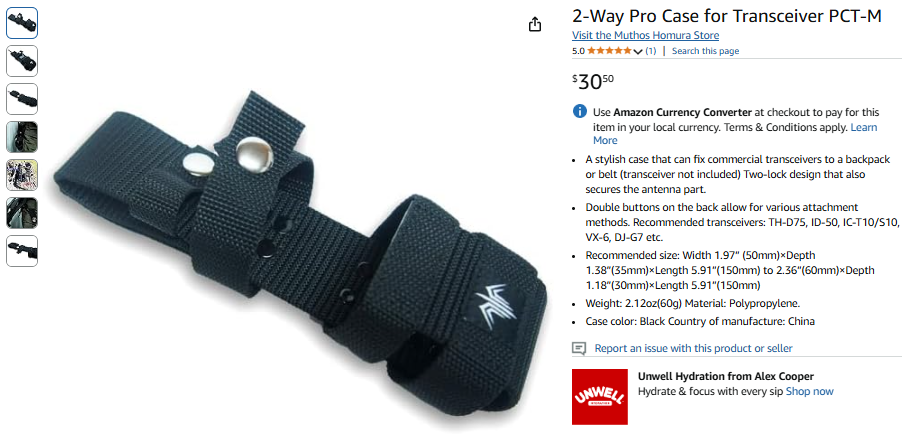907x434 pixels.
Task: Select the seventh product thumbnail
Action: pyautogui.click(x=22, y=251)
